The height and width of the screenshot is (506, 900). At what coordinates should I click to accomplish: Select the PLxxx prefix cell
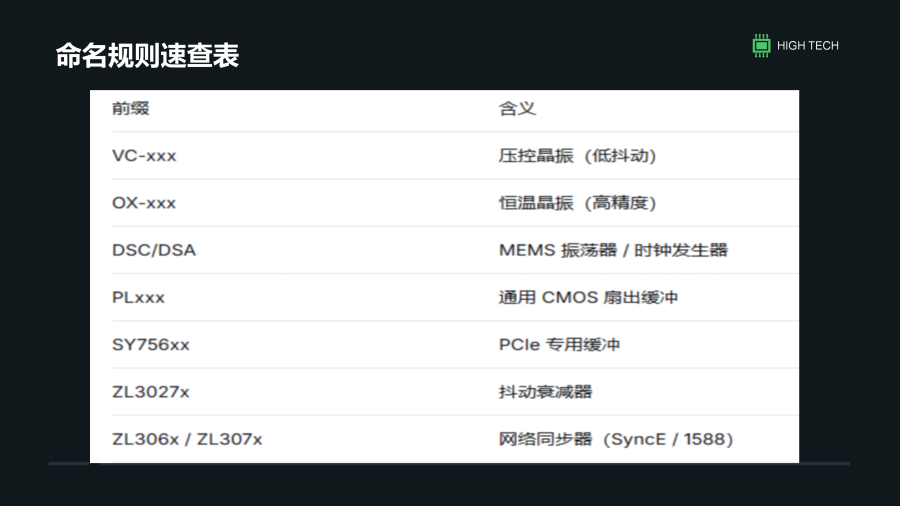(138, 298)
